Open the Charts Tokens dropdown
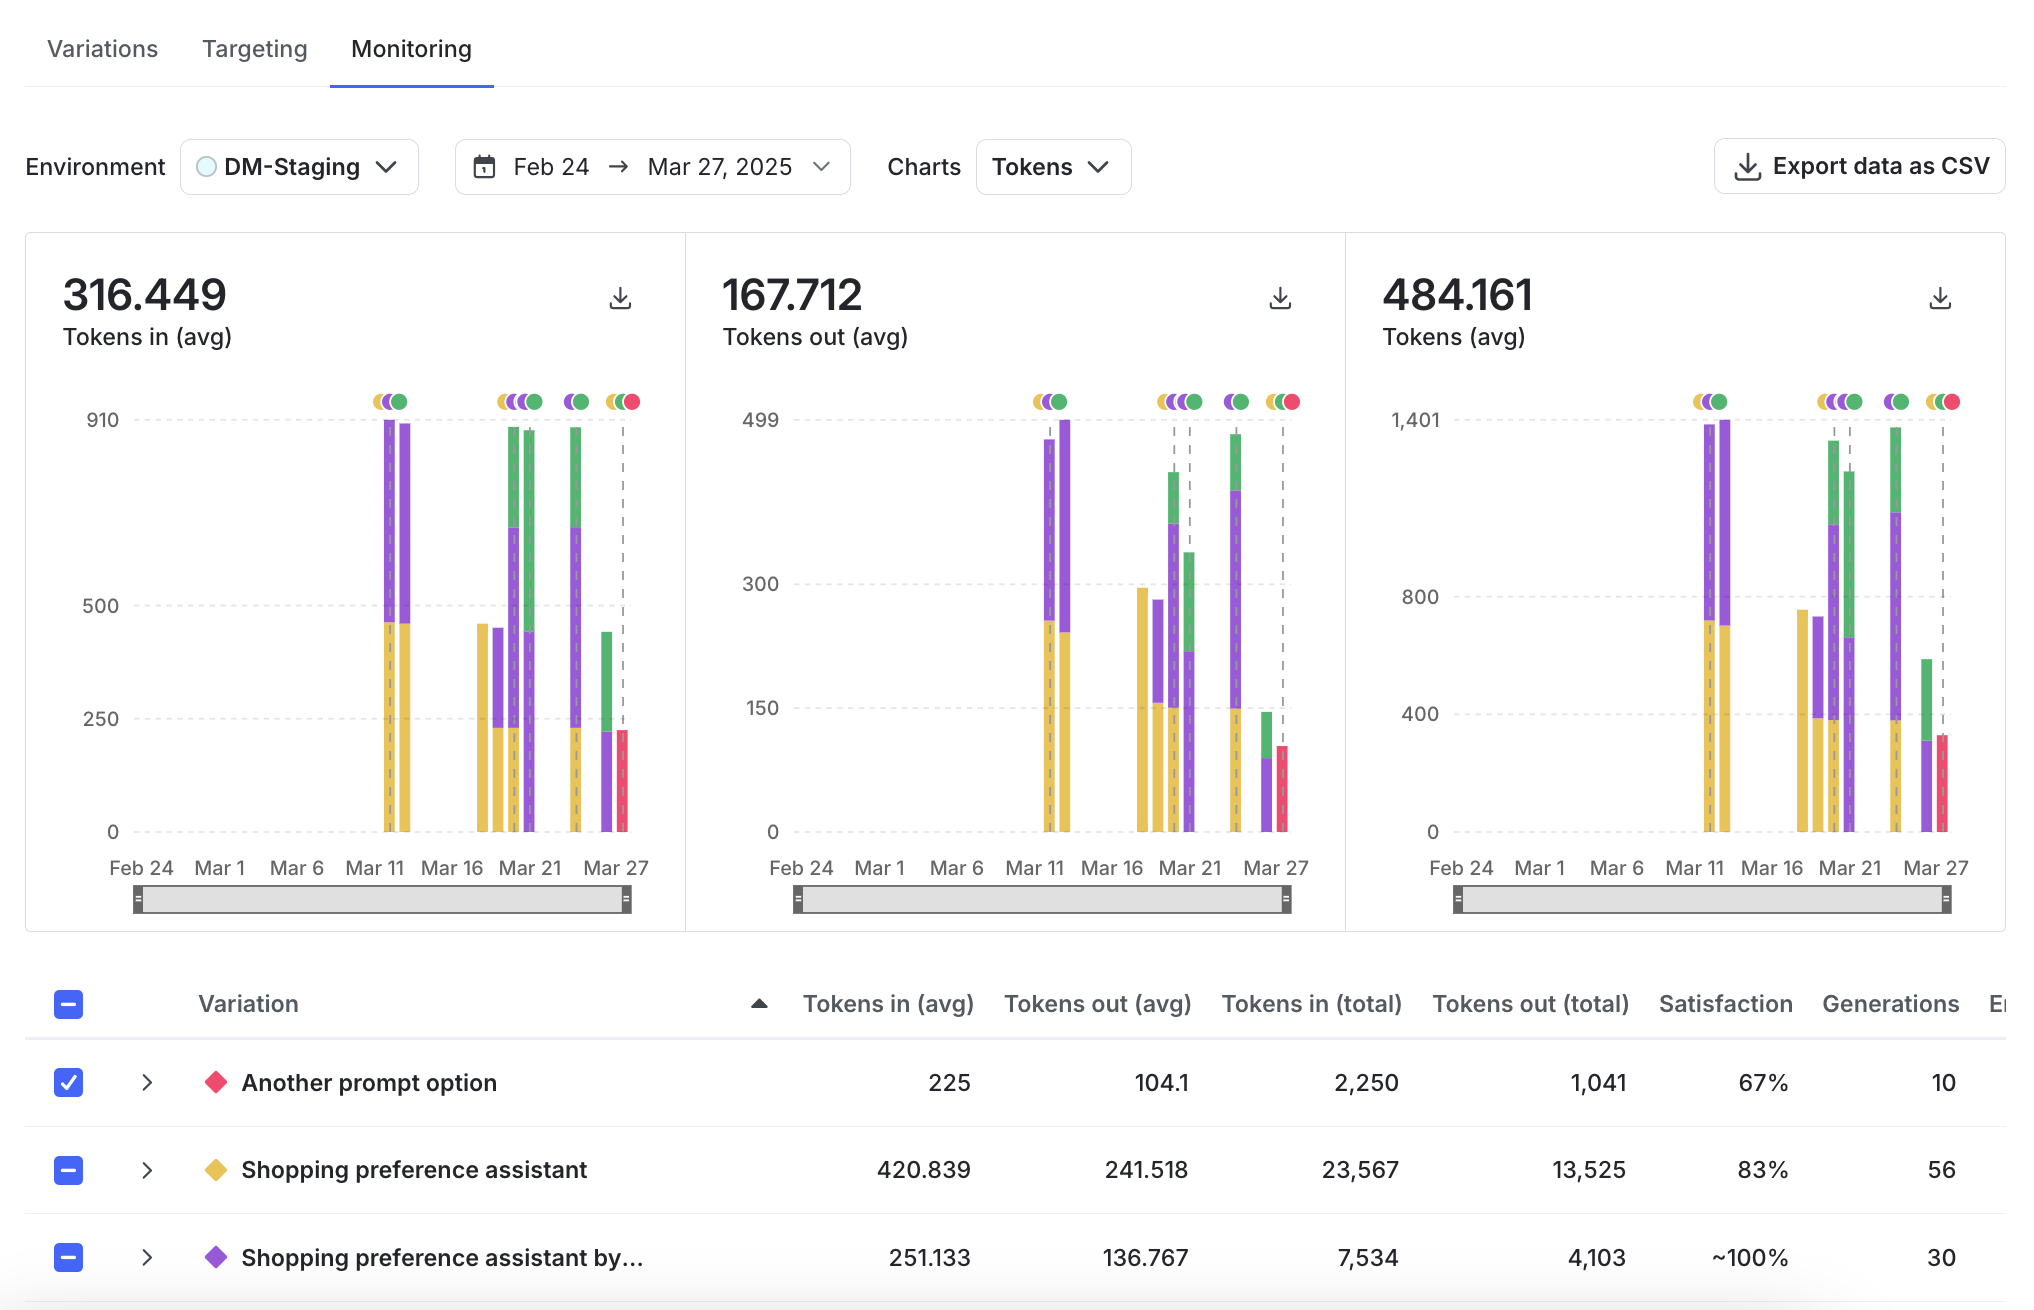The width and height of the screenshot is (2034, 1310). coord(1053,167)
